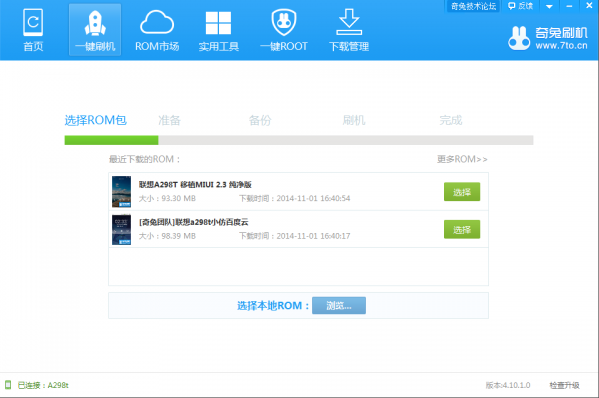Select the 奇兔团队 仿百度云 ROM
This screenshot has width=599, height=398.
tap(462, 229)
